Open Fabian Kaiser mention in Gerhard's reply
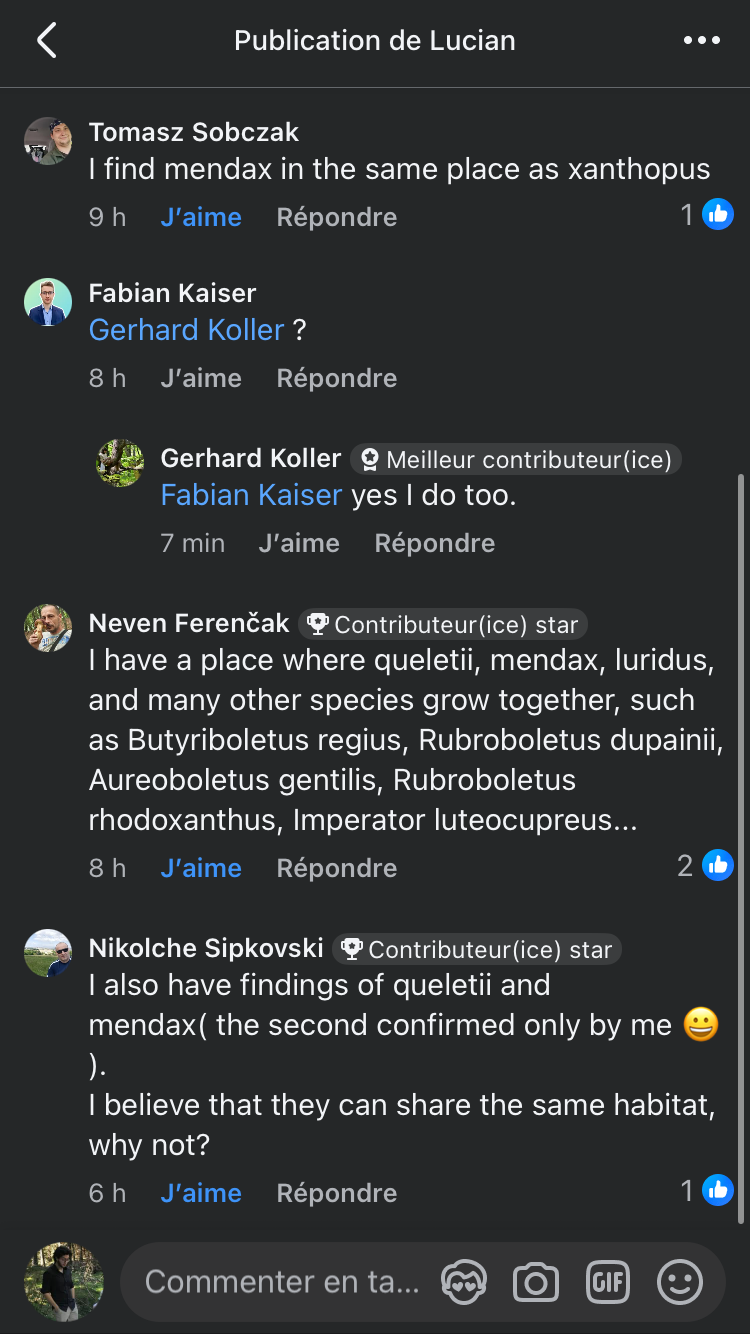 (x=251, y=495)
